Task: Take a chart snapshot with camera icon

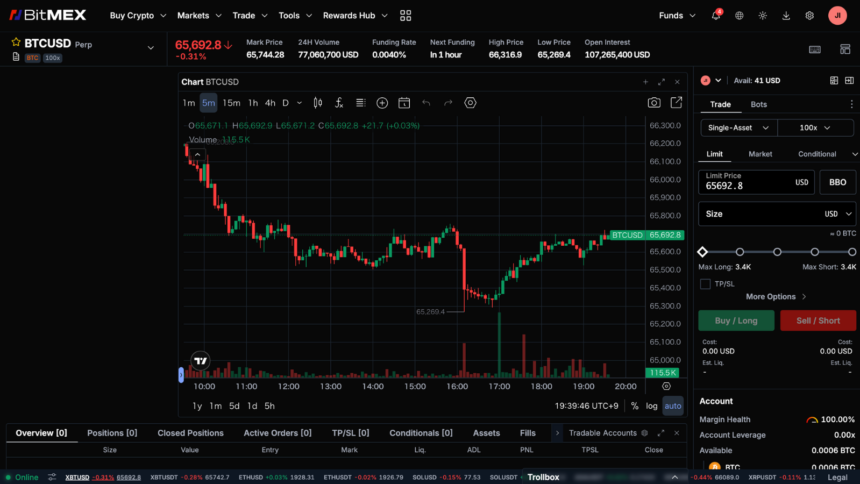Action: [654, 103]
